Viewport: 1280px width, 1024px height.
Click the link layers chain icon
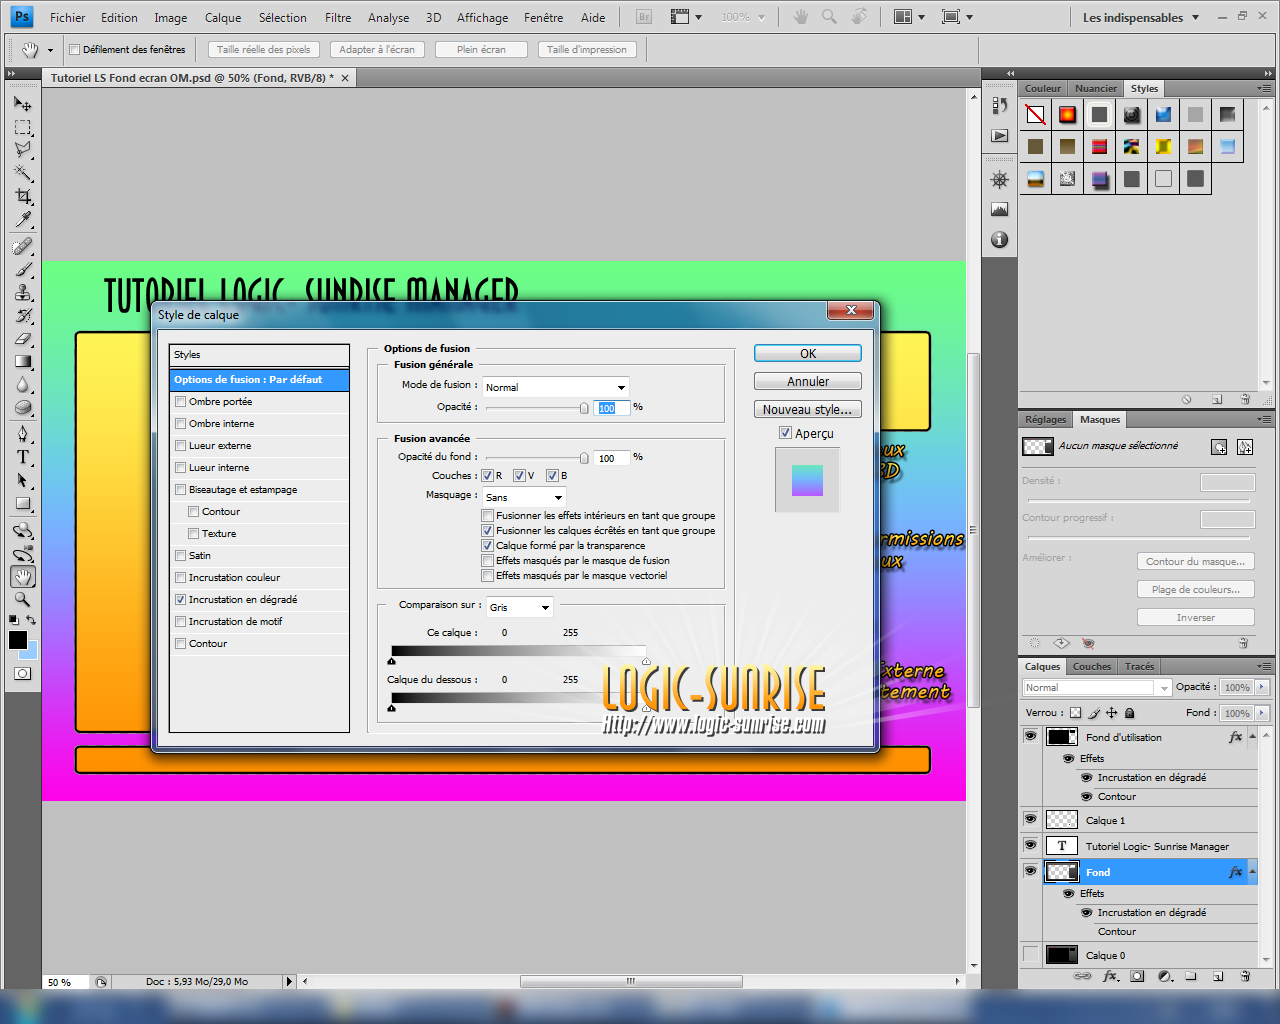click(x=1082, y=976)
